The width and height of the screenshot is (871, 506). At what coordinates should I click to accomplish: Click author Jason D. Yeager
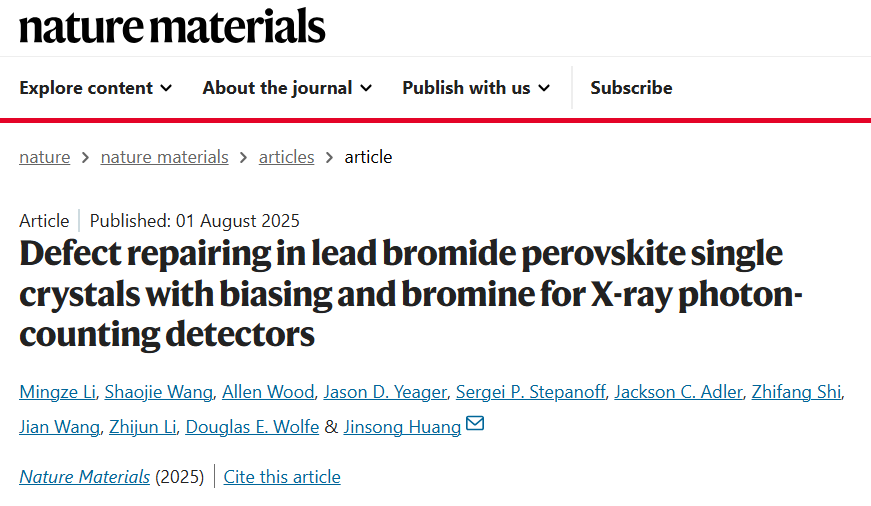pos(386,392)
